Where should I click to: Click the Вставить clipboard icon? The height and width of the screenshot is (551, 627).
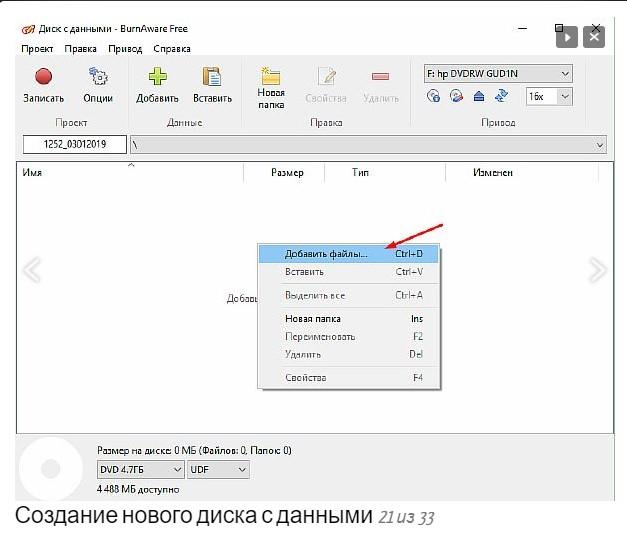(x=212, y=76)
